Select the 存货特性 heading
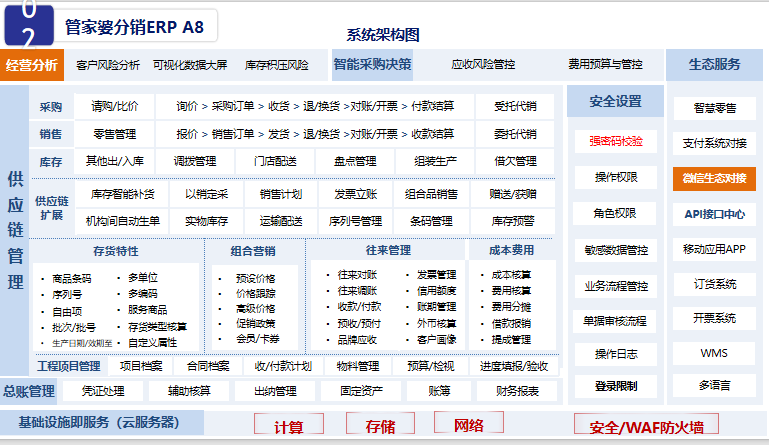 coord(116,251)
